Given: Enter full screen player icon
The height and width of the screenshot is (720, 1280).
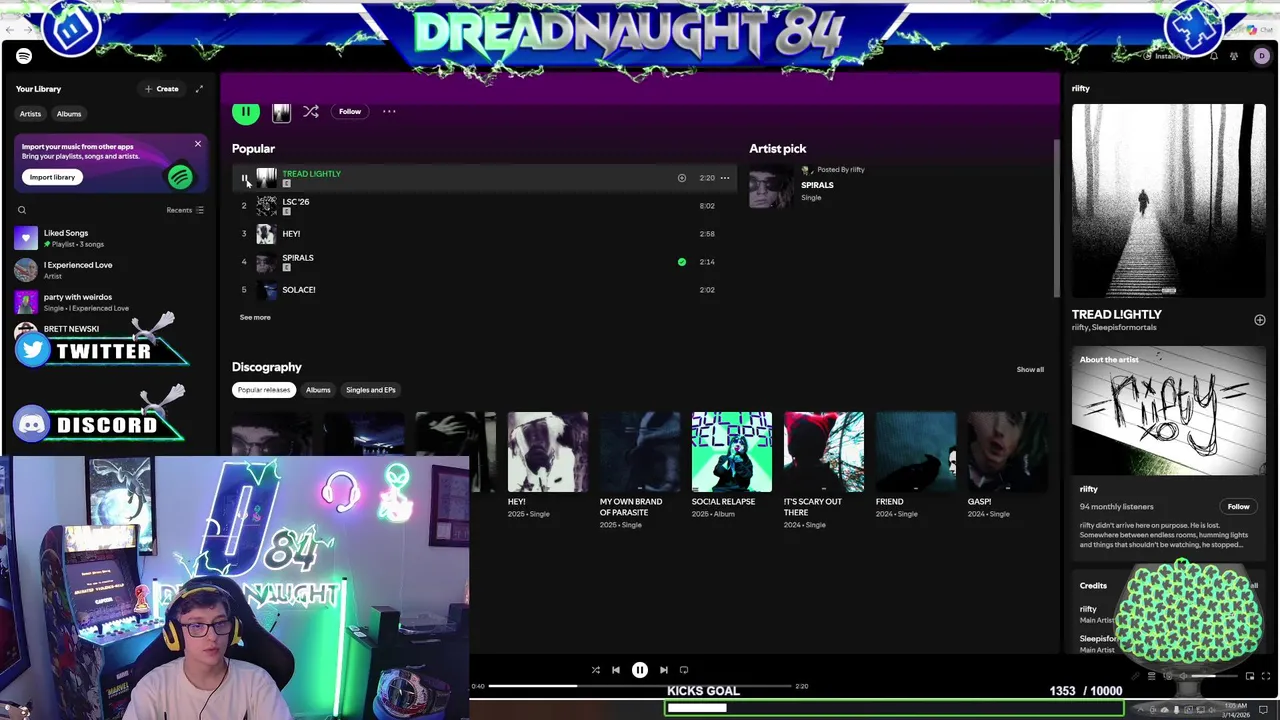Looking at the screenshot, I should pos(1265,677).
